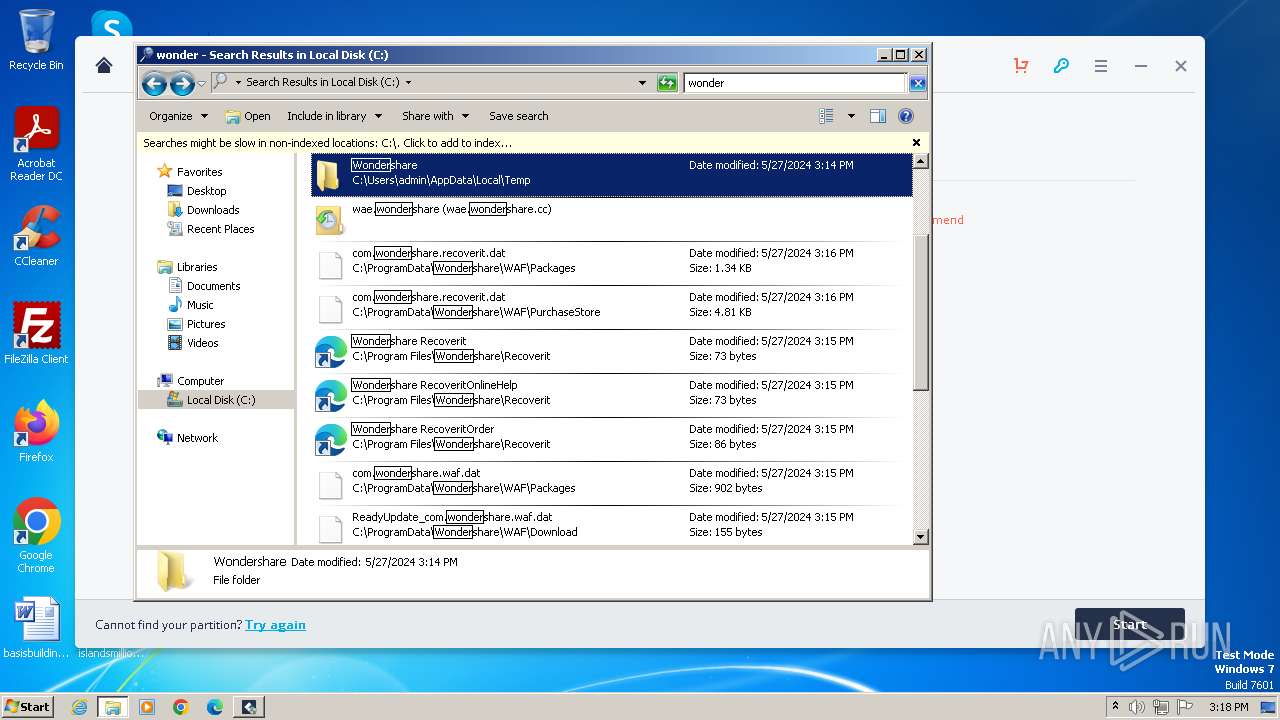Open the Organize menu
This screenshot has height=720, width=1280.
coord(178,116)
